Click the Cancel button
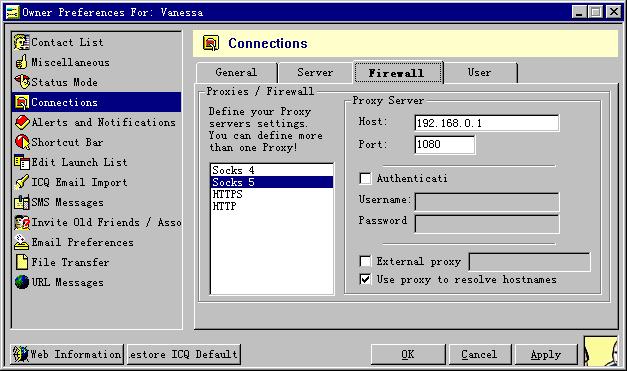The width and height of the screenshot is (627, 371). tap(479, 355)
